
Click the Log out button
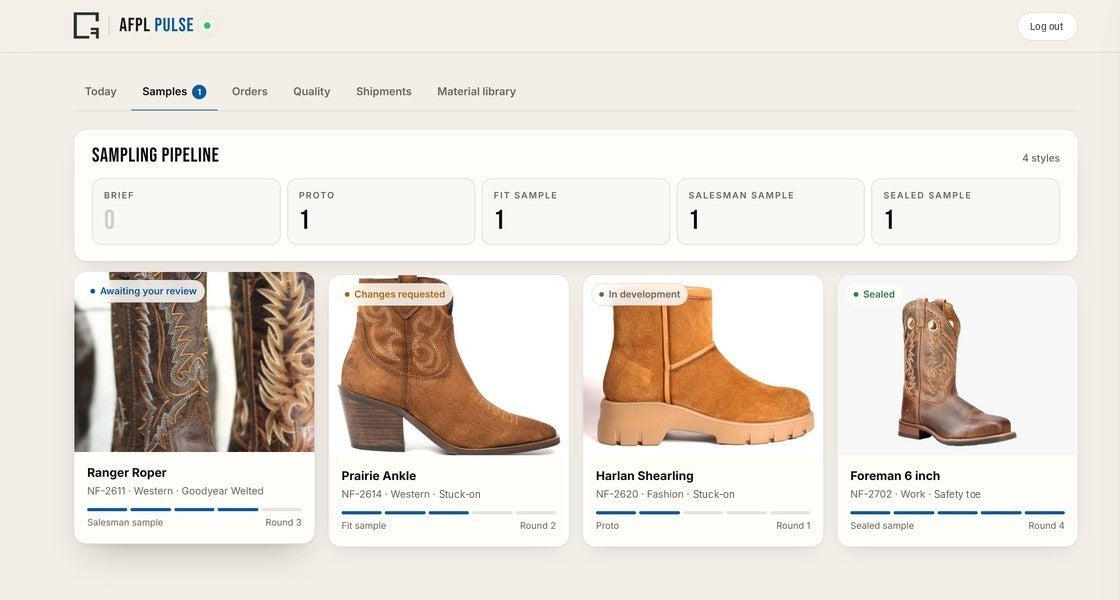1046,26
